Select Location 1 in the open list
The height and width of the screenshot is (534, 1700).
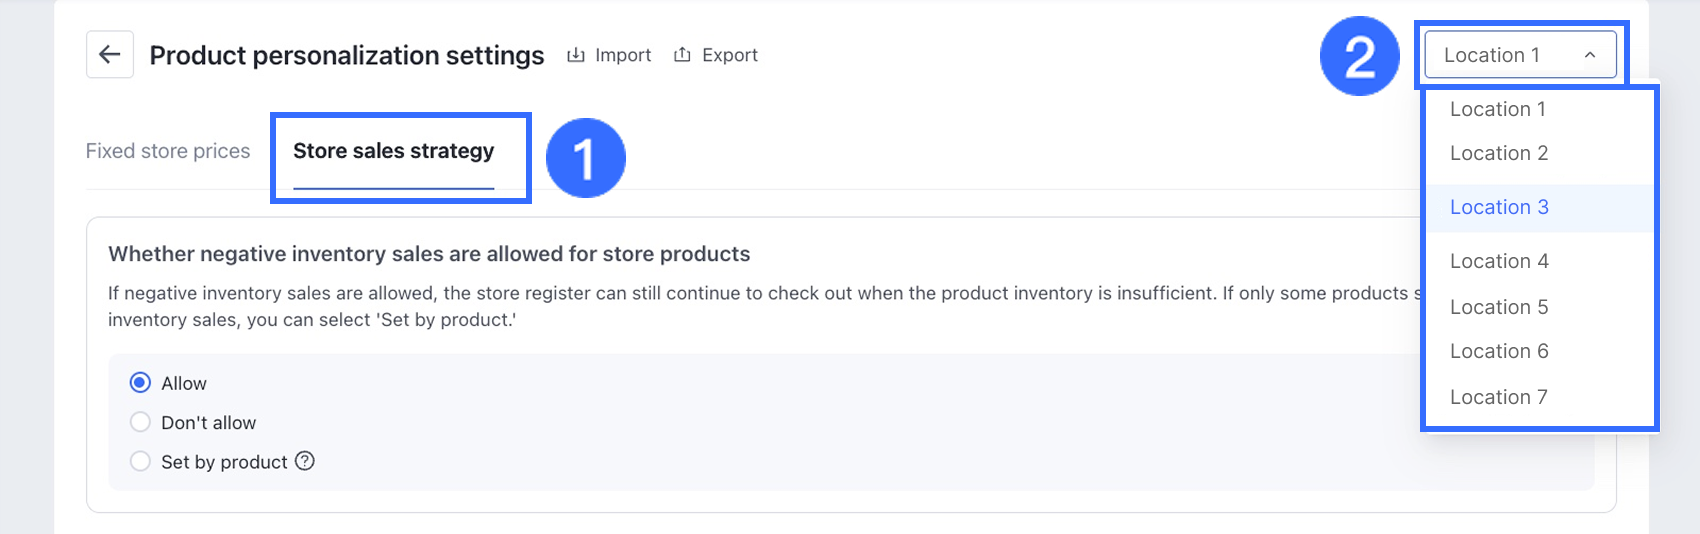click(1497, 109)
